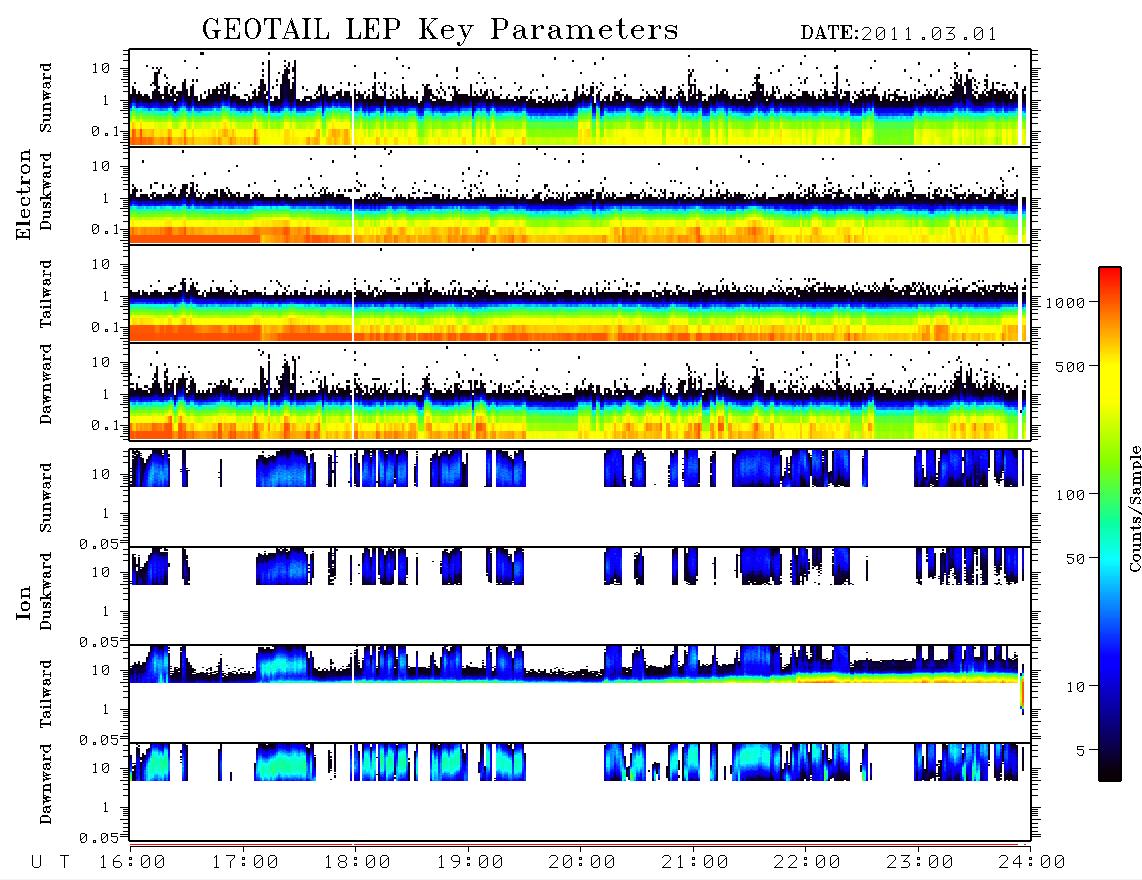Select the Electron "Sunward" axis label
The height and width of the screenshot is (880, 1142).
coord(46,98)
